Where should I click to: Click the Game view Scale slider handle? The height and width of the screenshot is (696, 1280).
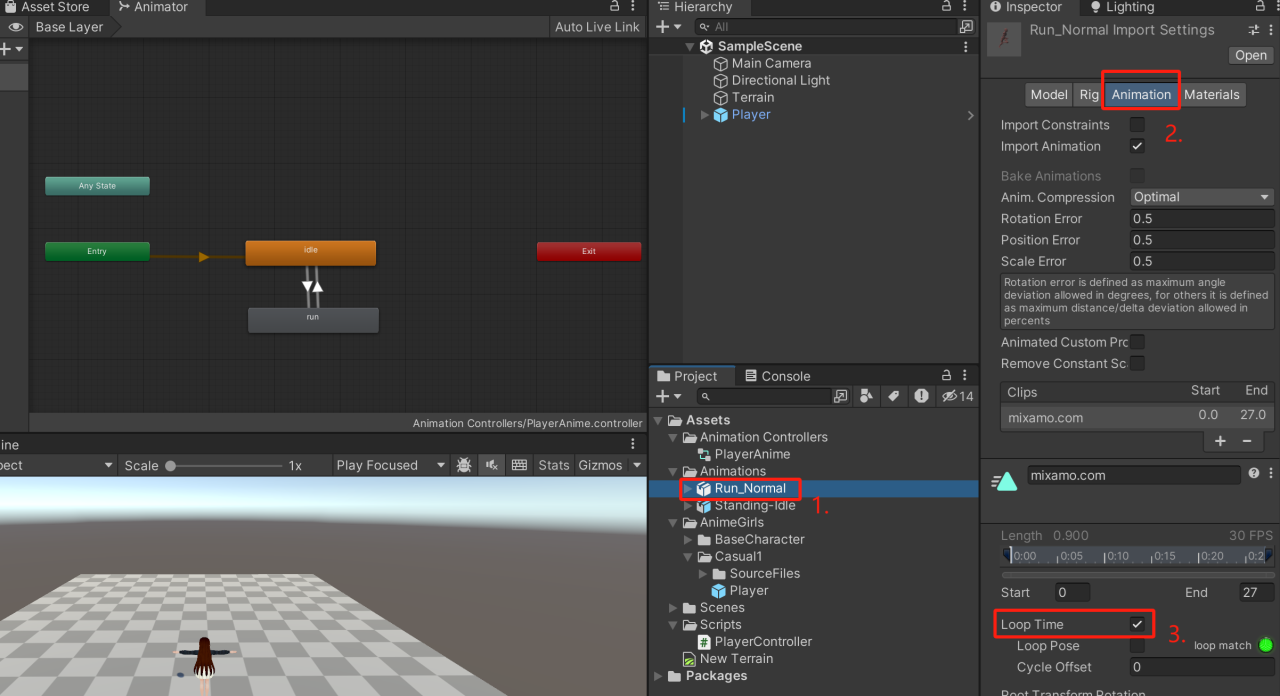171,465
